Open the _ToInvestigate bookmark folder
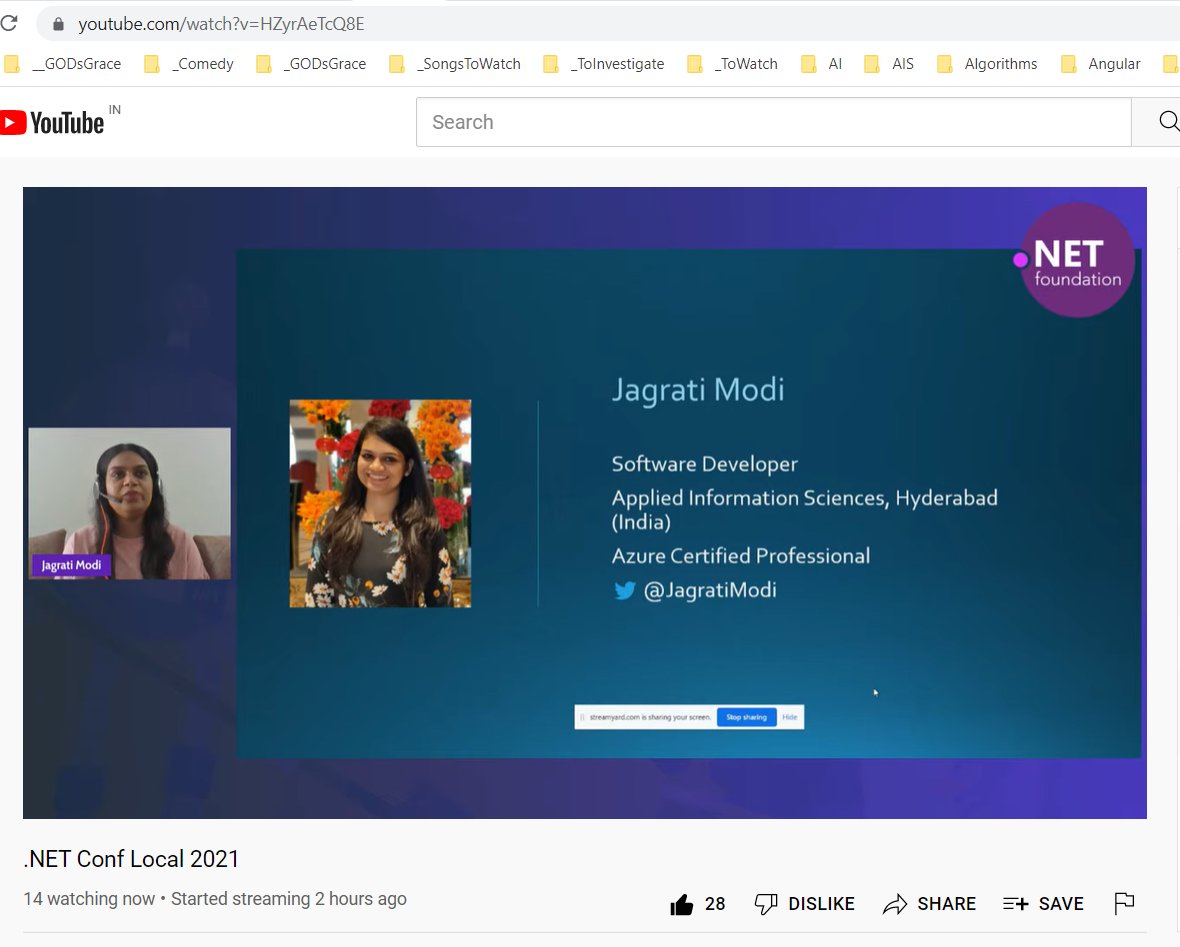 [x=604, y=64]
